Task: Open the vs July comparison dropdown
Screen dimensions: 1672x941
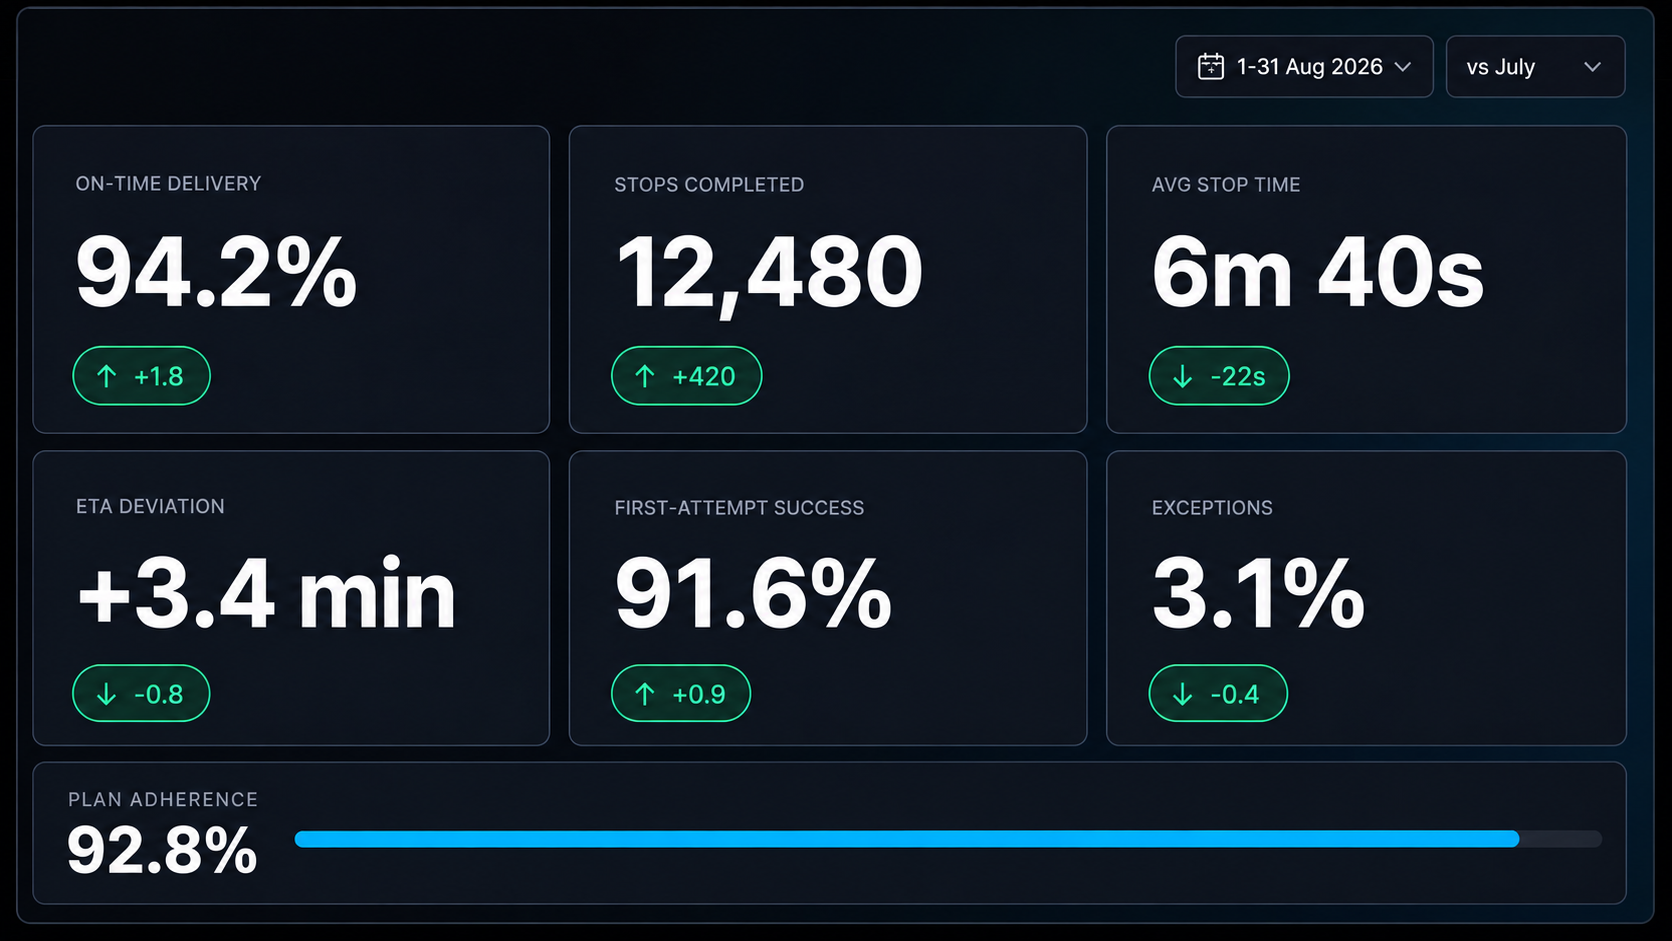Action: pyautogui.click(x=1535, y=67)
